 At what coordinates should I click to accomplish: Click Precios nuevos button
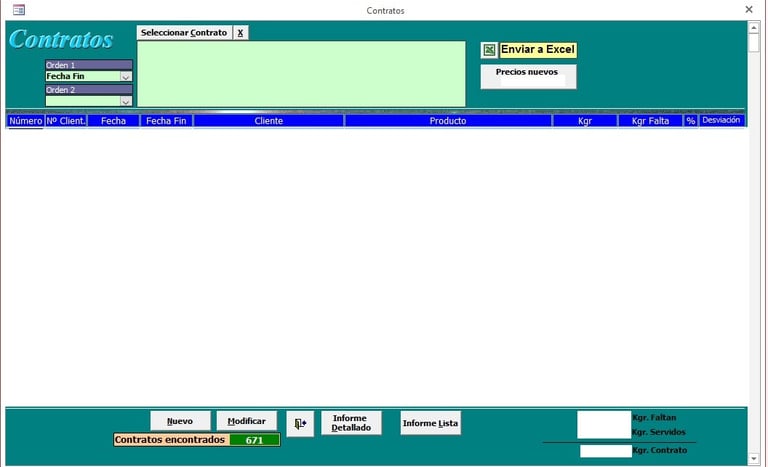click(528, 76)
